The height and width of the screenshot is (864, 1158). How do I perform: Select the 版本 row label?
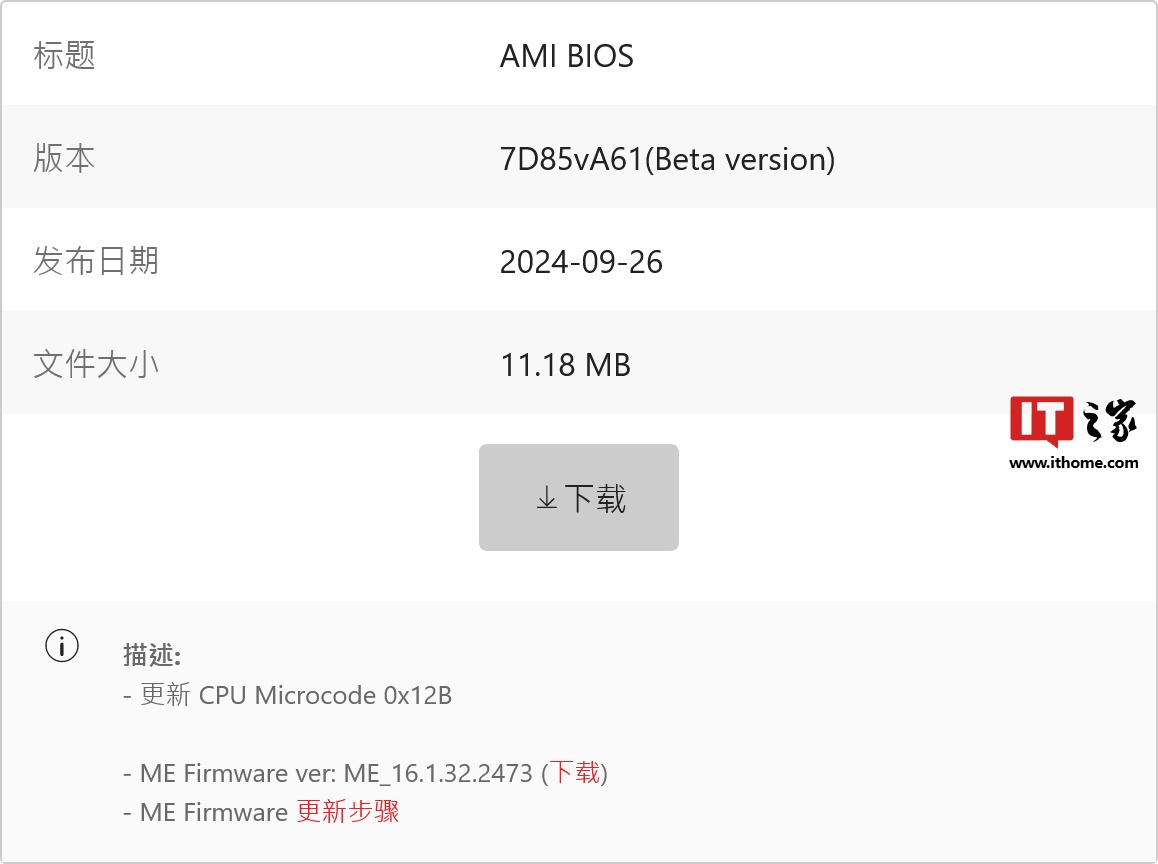tap(64, 158)
